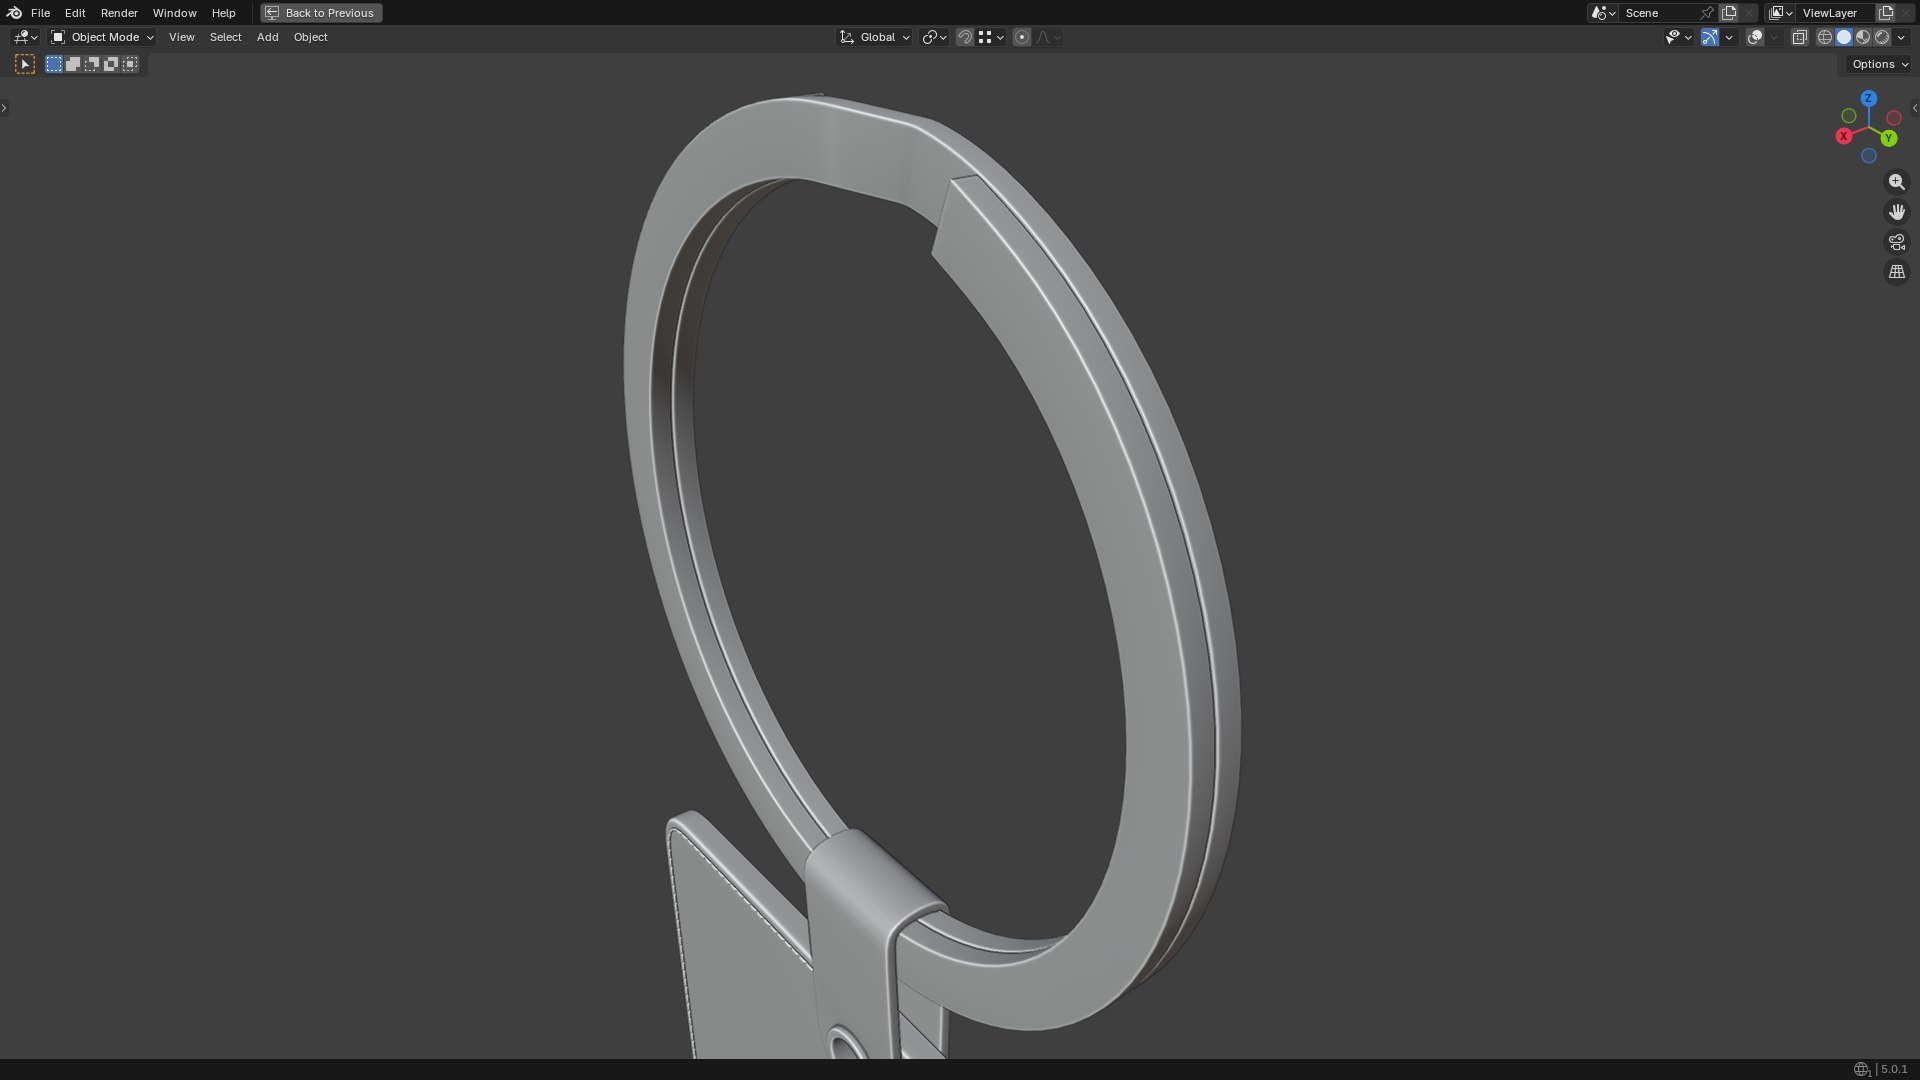Open the proportional editing falloff dropdown
This screenshot has height=1080, width=1920.
click(1048, 37)
